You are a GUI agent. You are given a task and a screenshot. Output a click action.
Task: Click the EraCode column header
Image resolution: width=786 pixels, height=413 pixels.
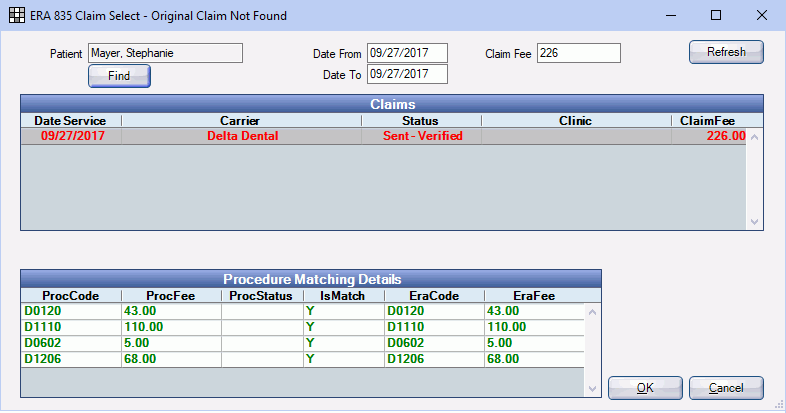(434, 296)
